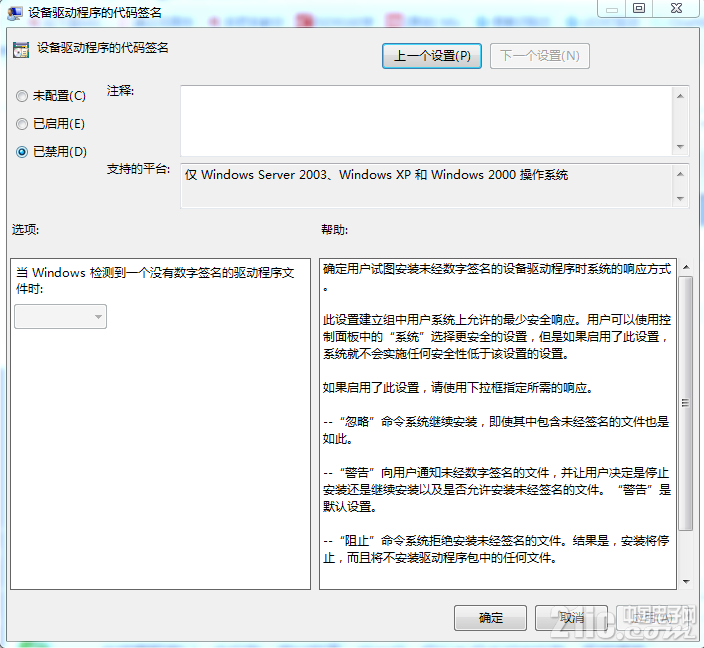The width and height of the screenshot is (704, 648).
Task: Click the 设备驱动程序的代码签名 heading text
Action: coord(103,48)
